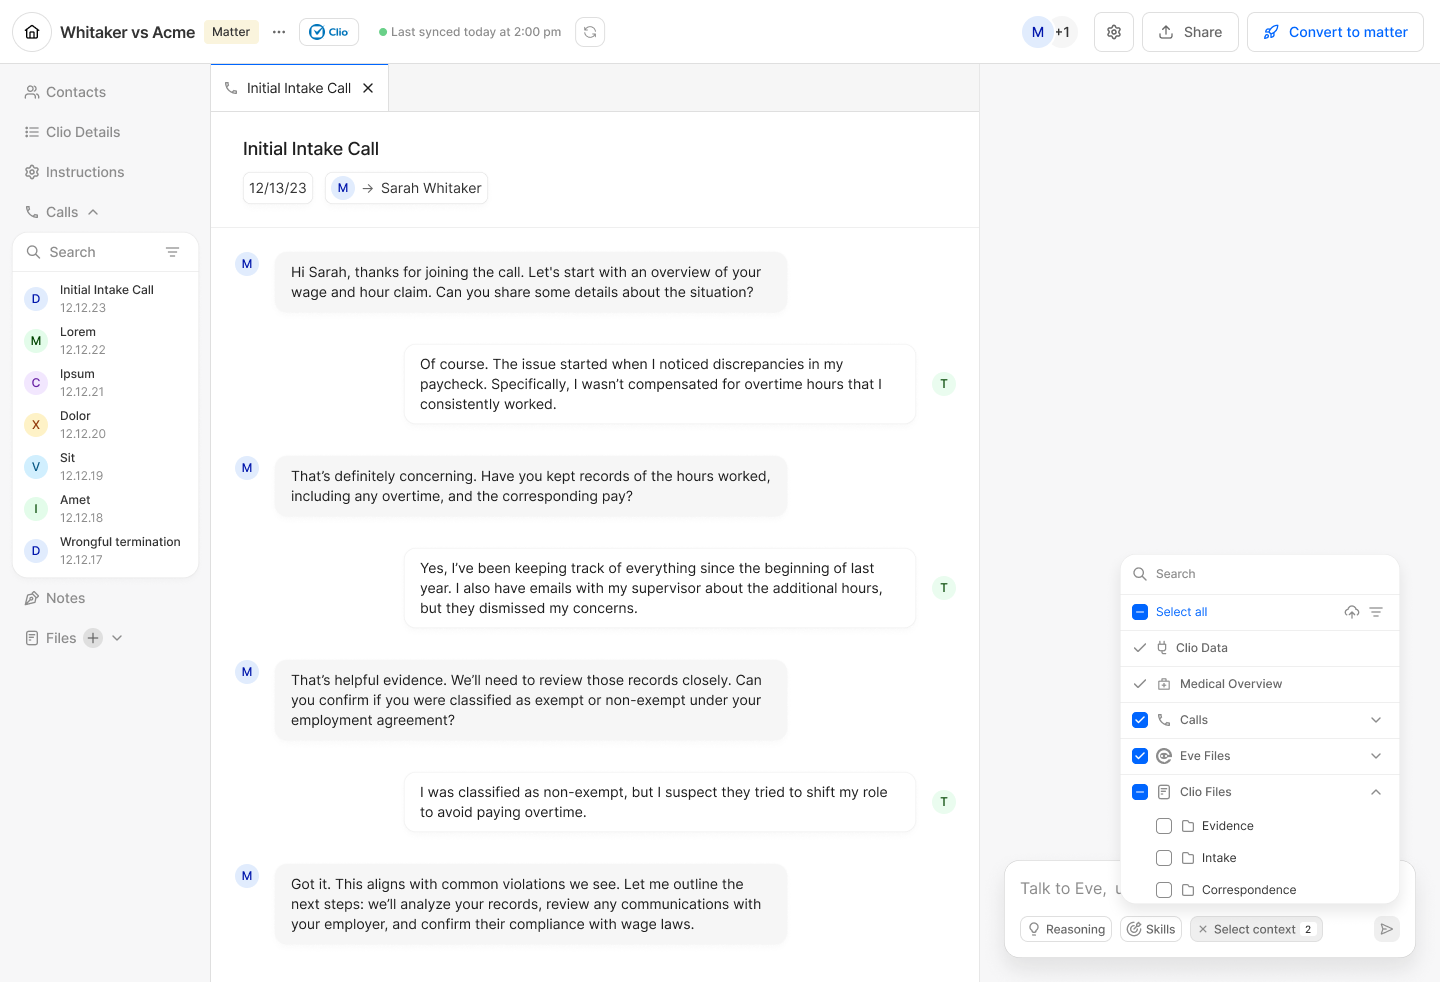Close the Initial Intake Call tab
The width and height of the screenshot is (1440, 982).
(x=368, y=88)
